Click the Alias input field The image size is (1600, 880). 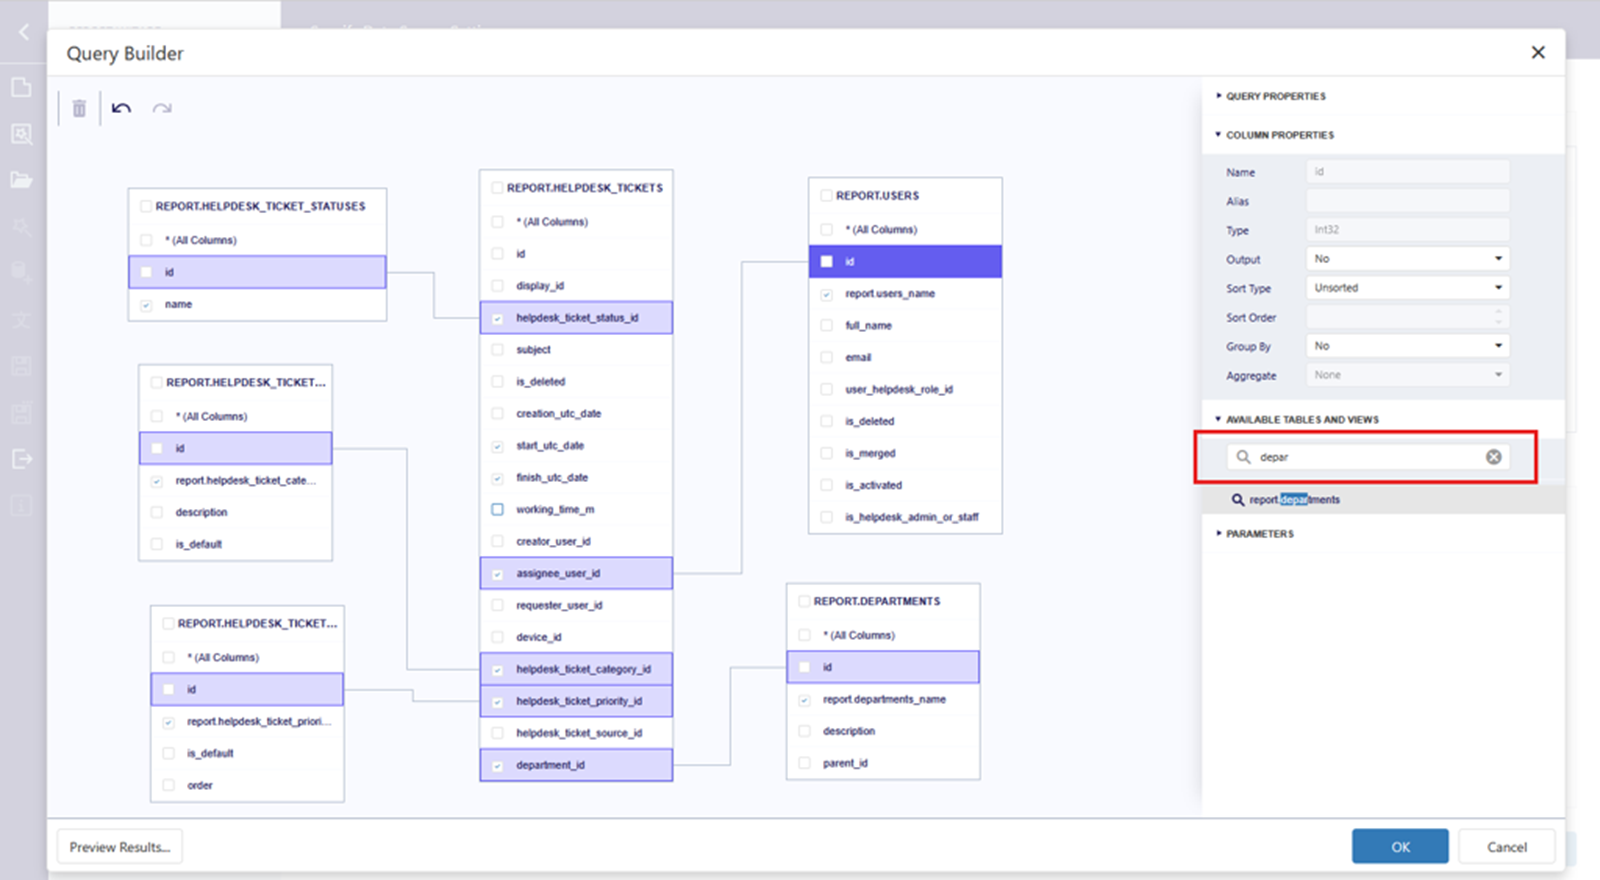click(x=1407, y=201)
